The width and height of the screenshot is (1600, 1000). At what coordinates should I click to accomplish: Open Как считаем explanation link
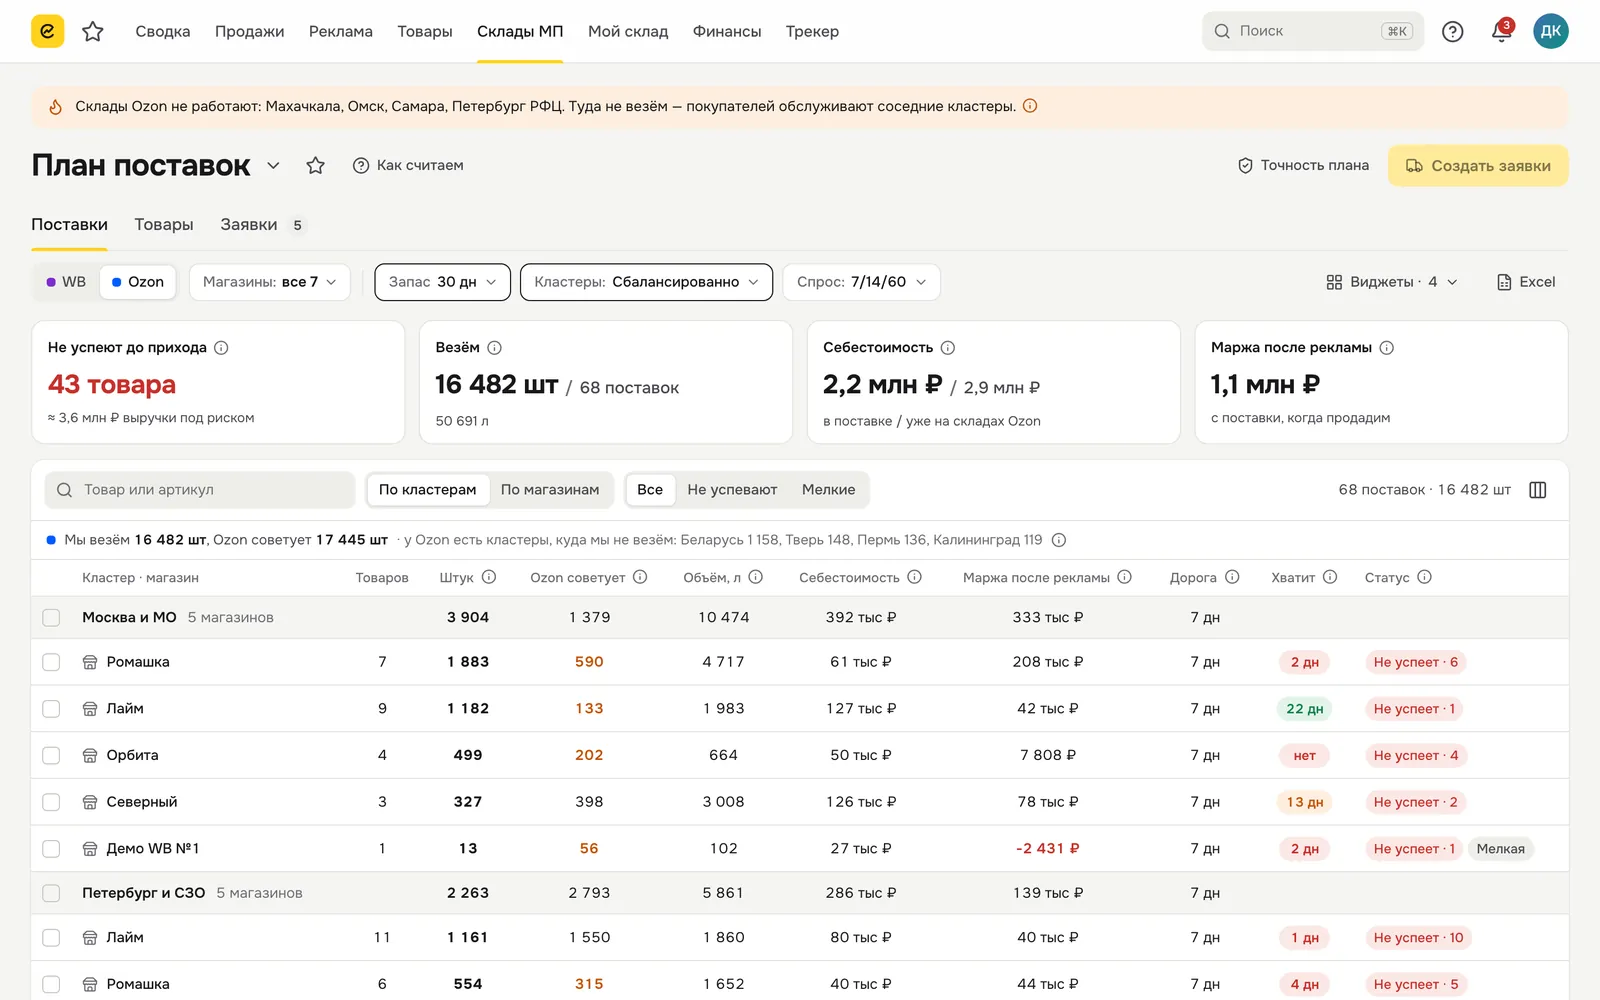pos(408,165)
